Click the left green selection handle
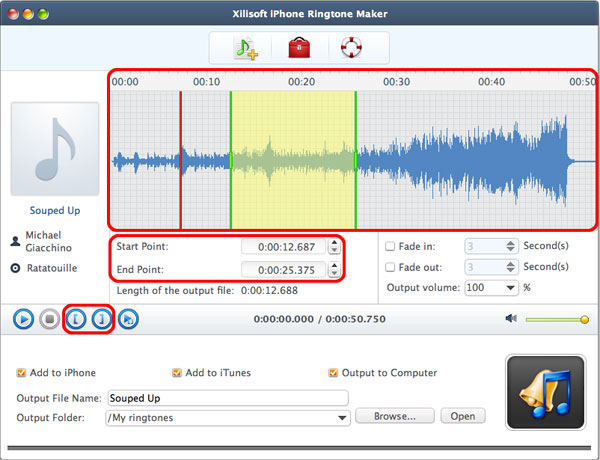Viewport: 600px width, 460px height. coord(231,160)
